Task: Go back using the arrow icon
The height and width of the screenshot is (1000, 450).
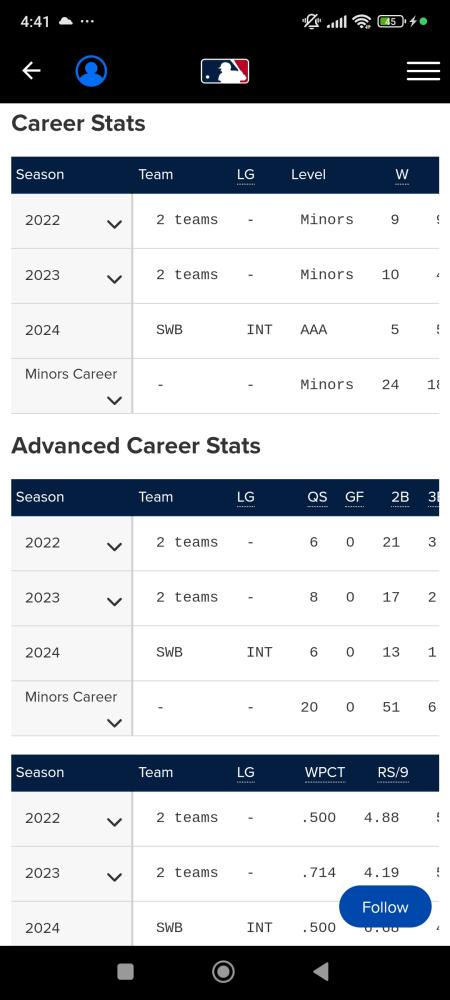Action: click(31, 71)
